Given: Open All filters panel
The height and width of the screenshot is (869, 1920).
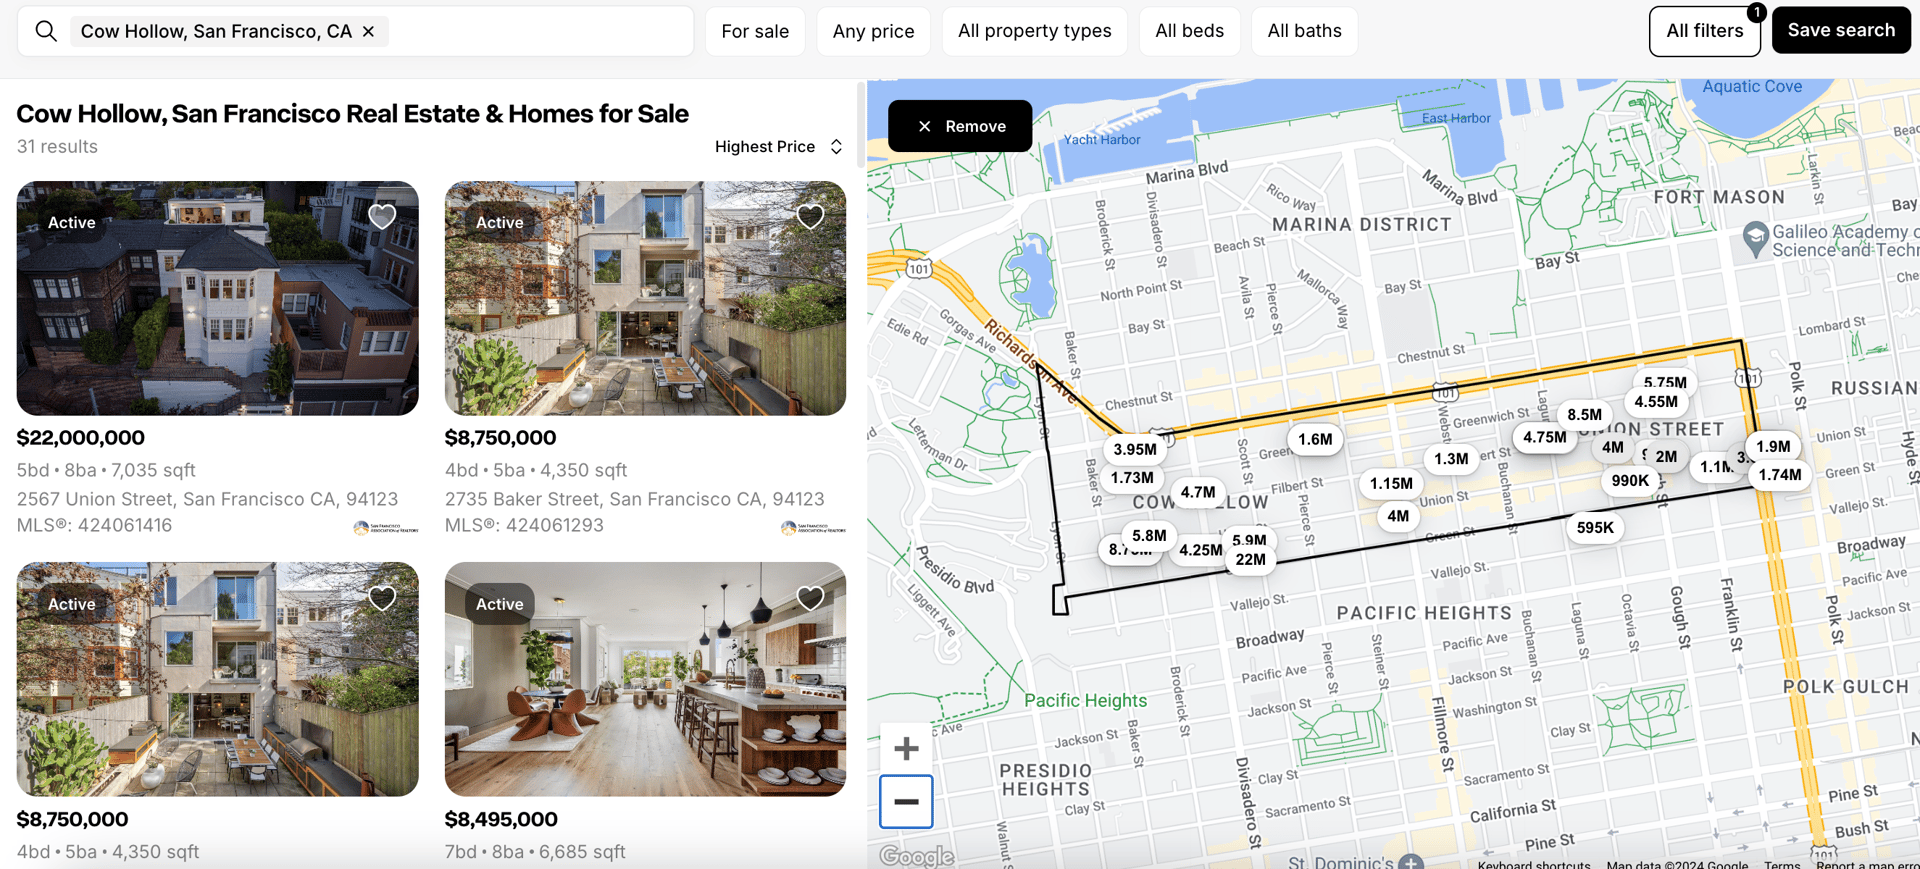Looking at the screenshot, I should pos(1704,31).
